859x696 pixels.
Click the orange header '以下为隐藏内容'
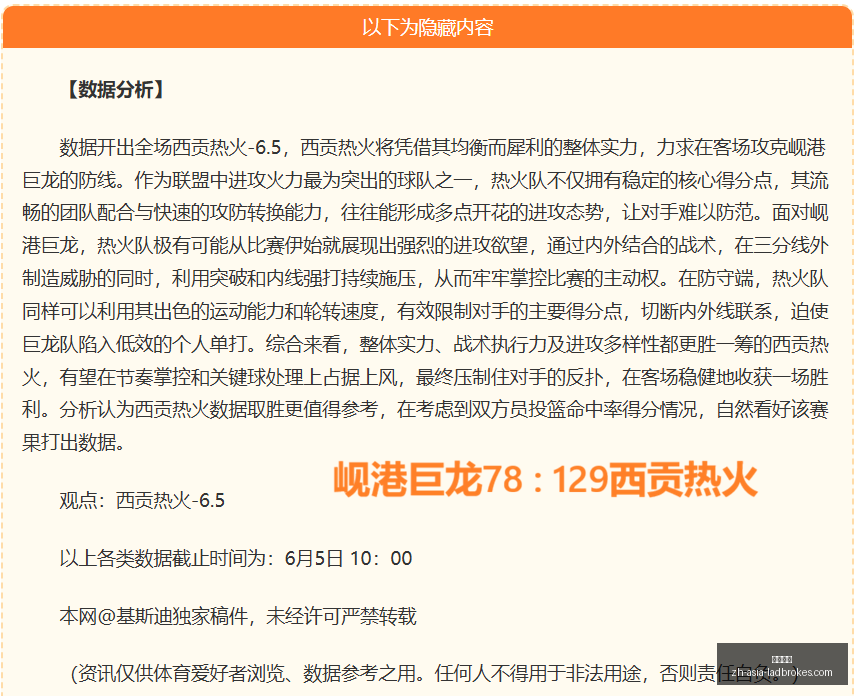point(427,27)
